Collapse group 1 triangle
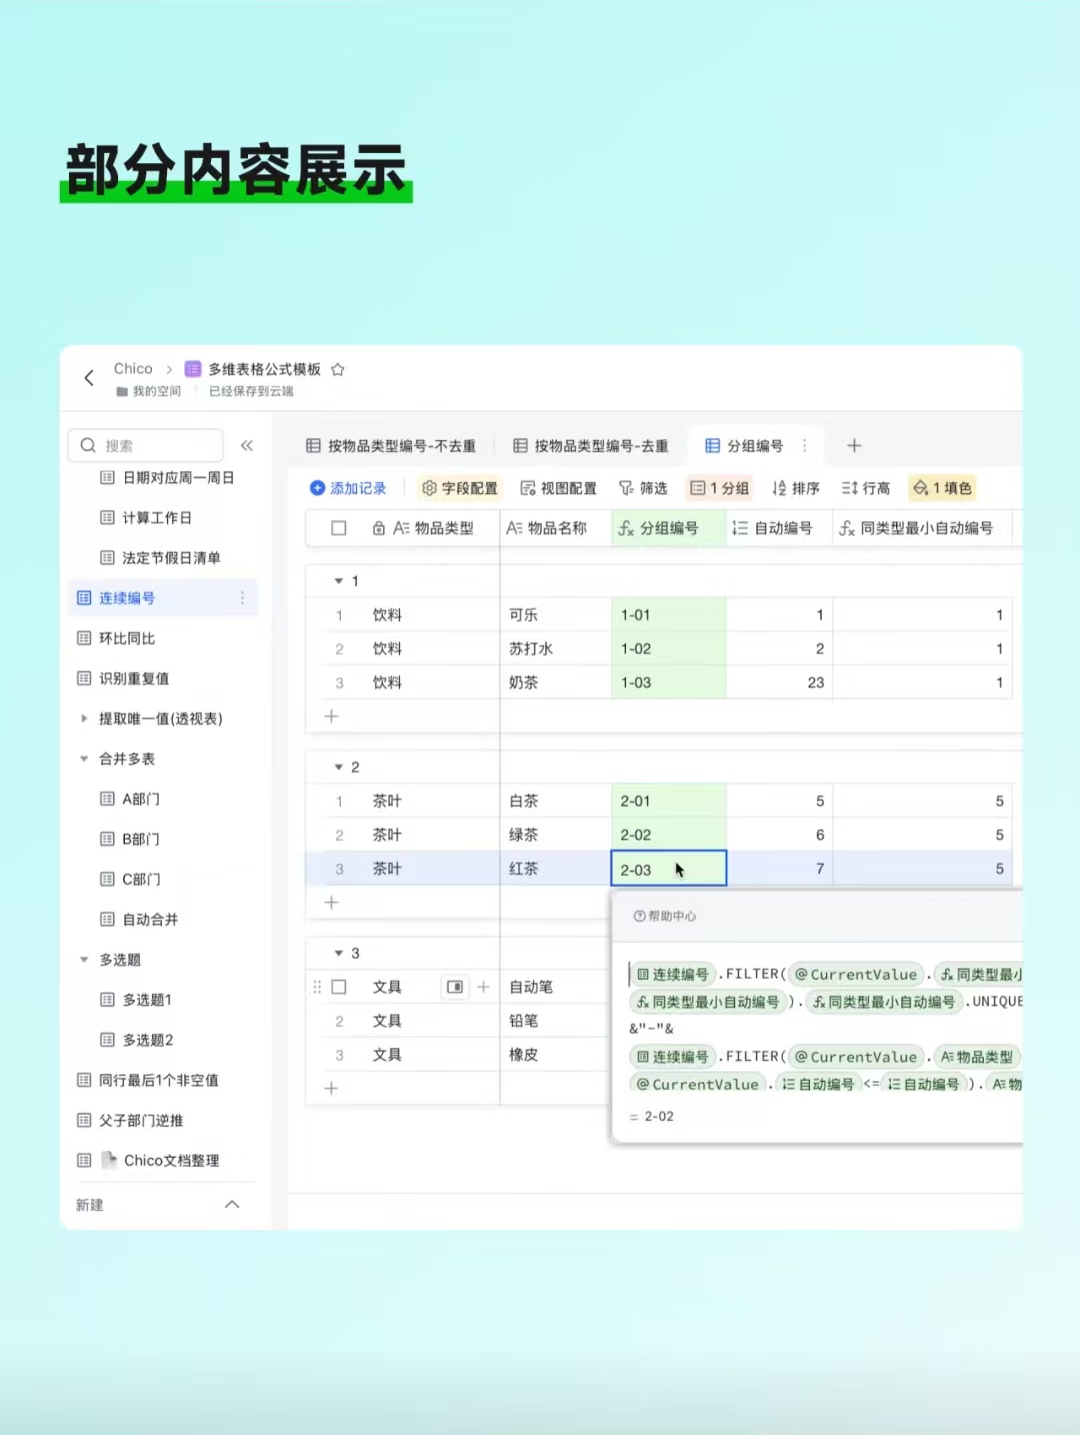The image size is (1080, 1435). [x=339, y=581]
